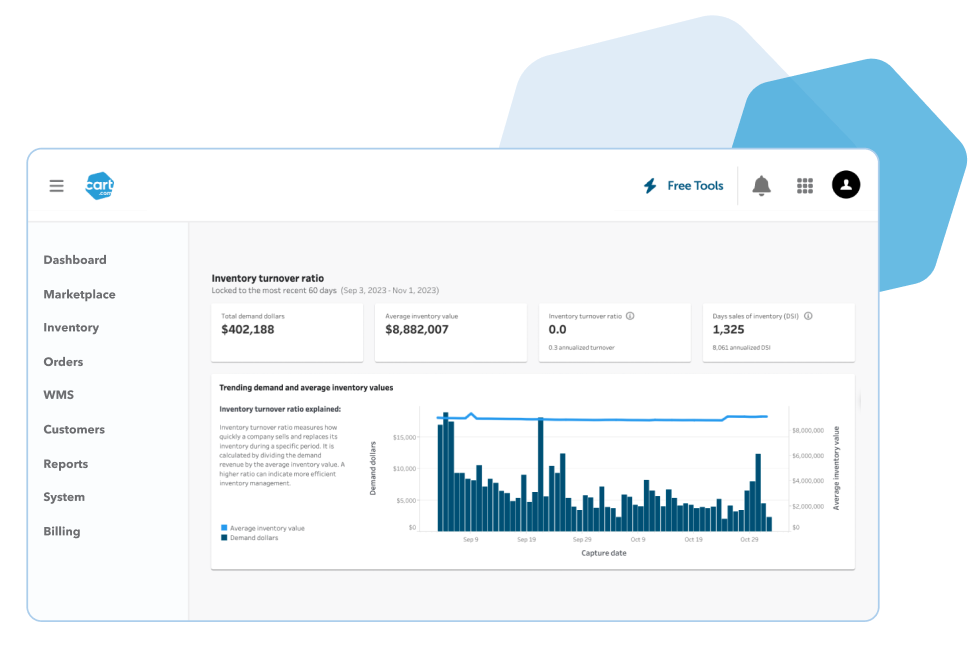Open the apps grid launcher
Image resolution: width=971 pixels, height=665 pixels.
[x=804, y=186]
